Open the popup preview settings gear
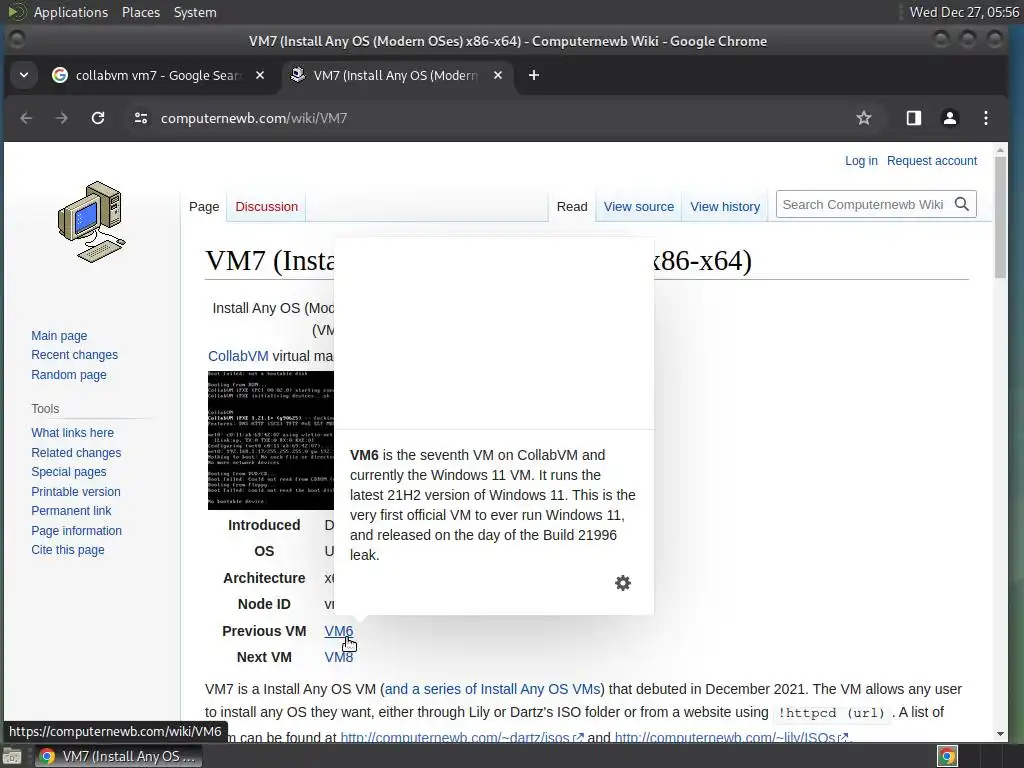The image size is (1024, 768). tap(623, 583)
